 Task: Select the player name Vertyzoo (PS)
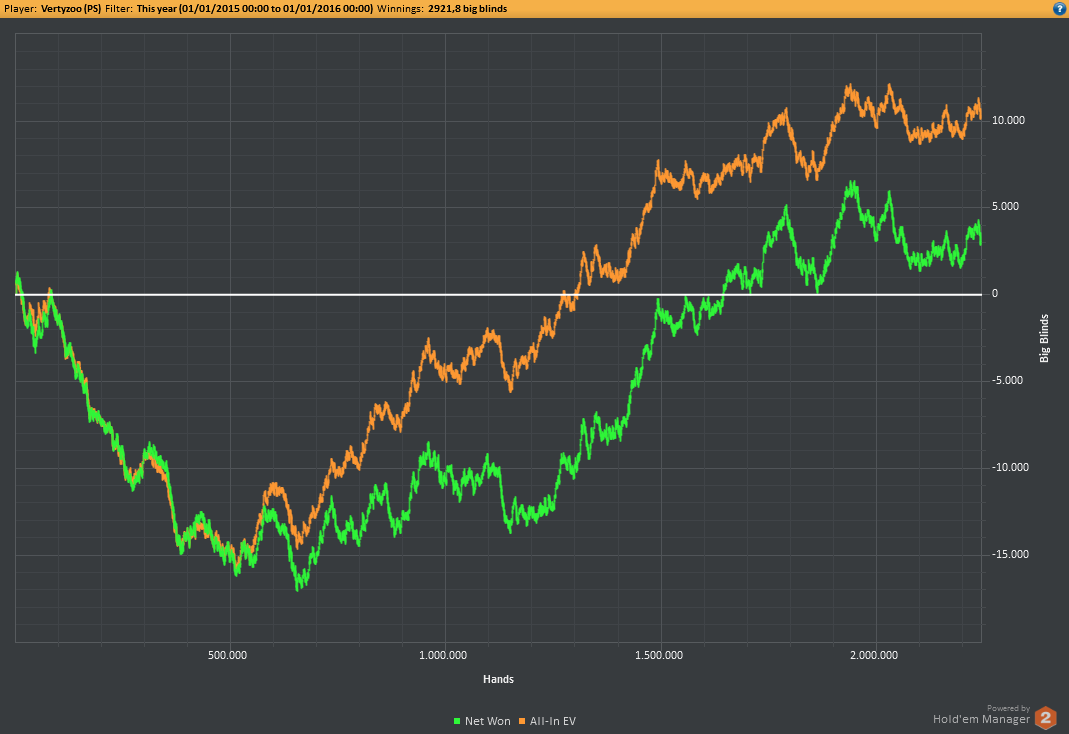point(71,9)
